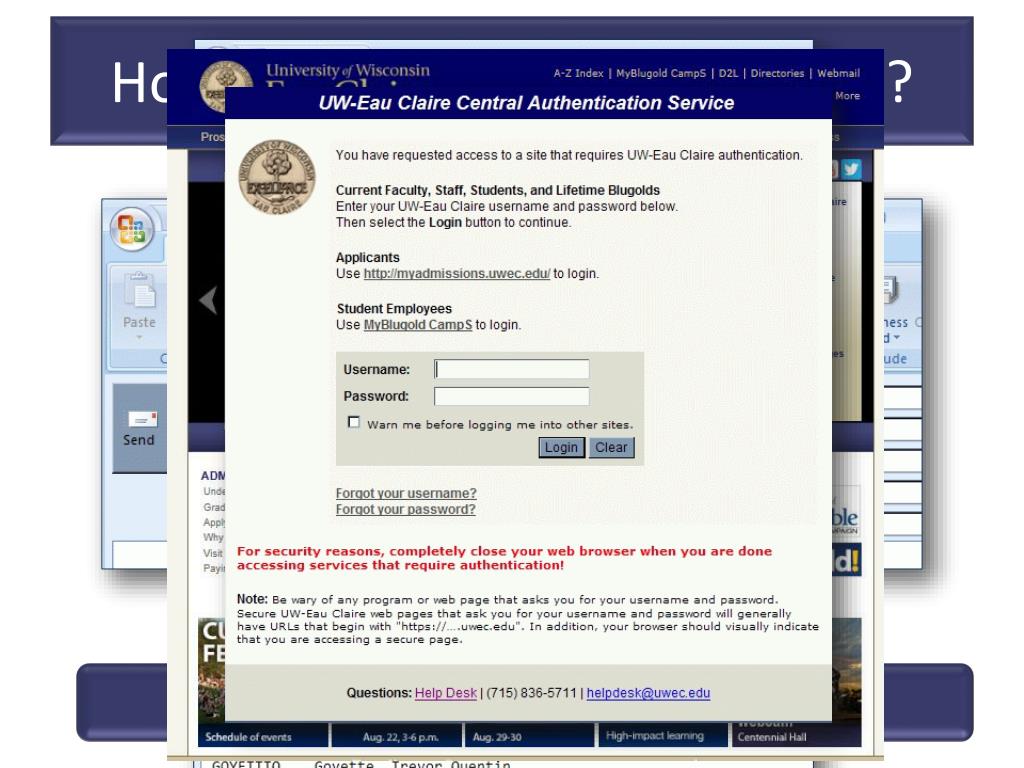The height and width of the screenshot is (768, 1024).
Task: Focus the Password input field
Action: point(511,396)
